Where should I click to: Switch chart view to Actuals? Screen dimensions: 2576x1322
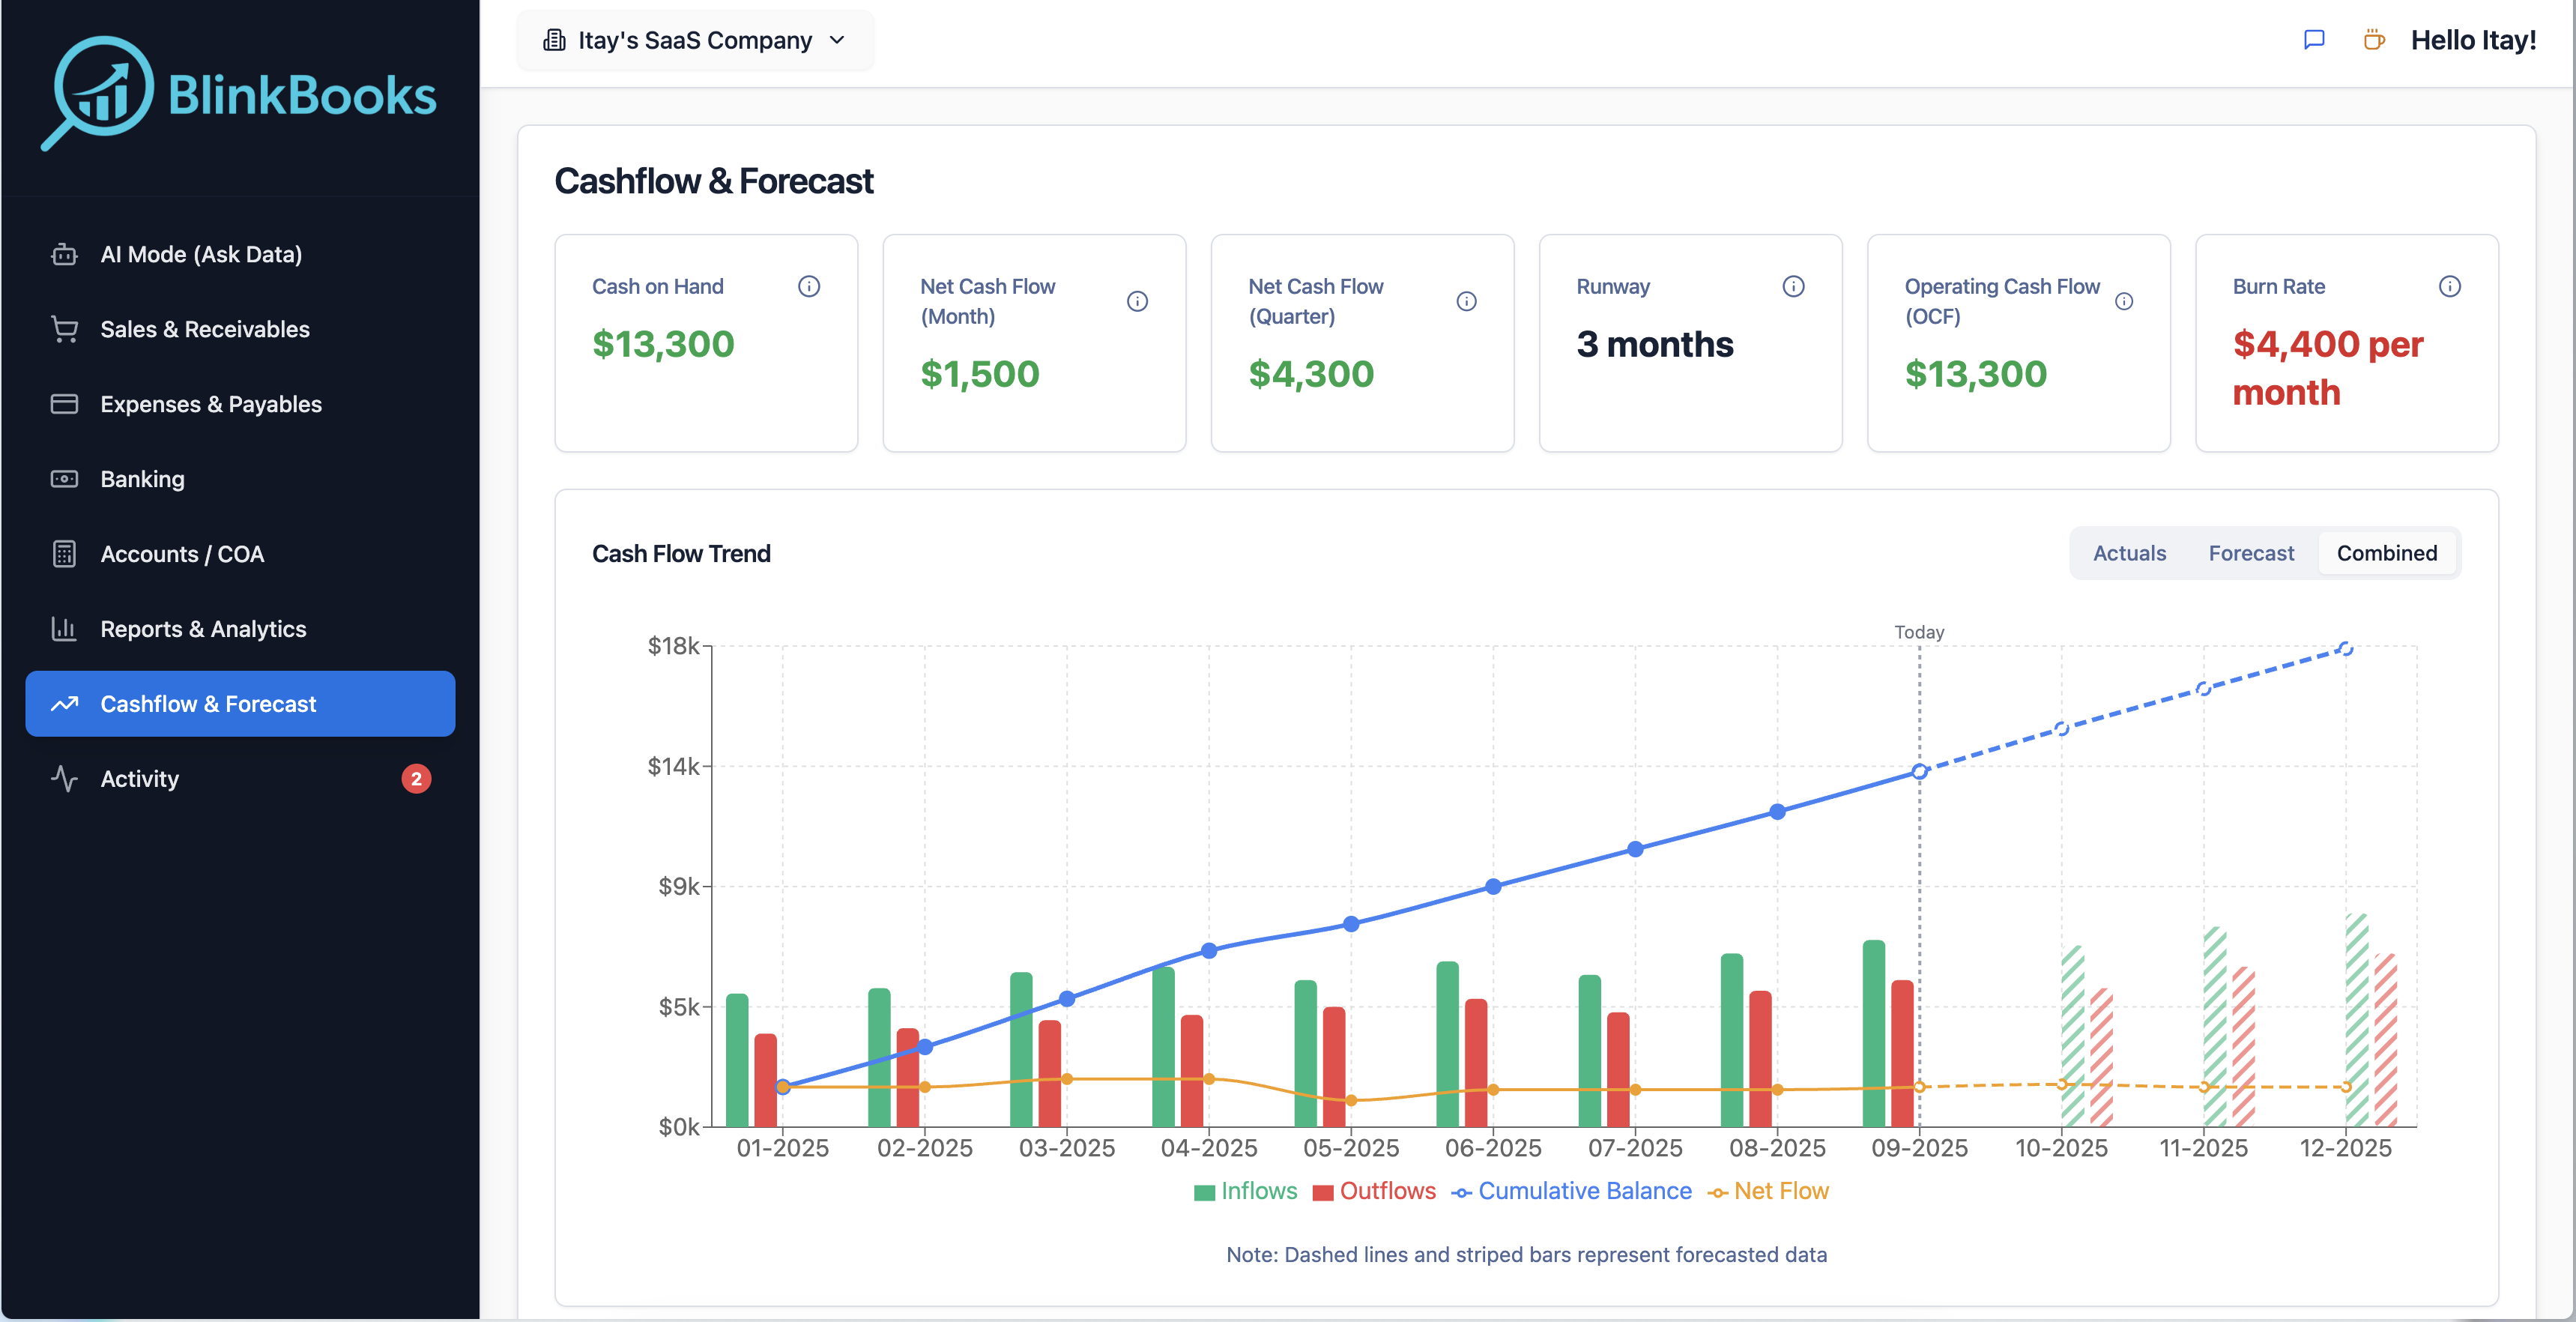tap(2129, 553)
